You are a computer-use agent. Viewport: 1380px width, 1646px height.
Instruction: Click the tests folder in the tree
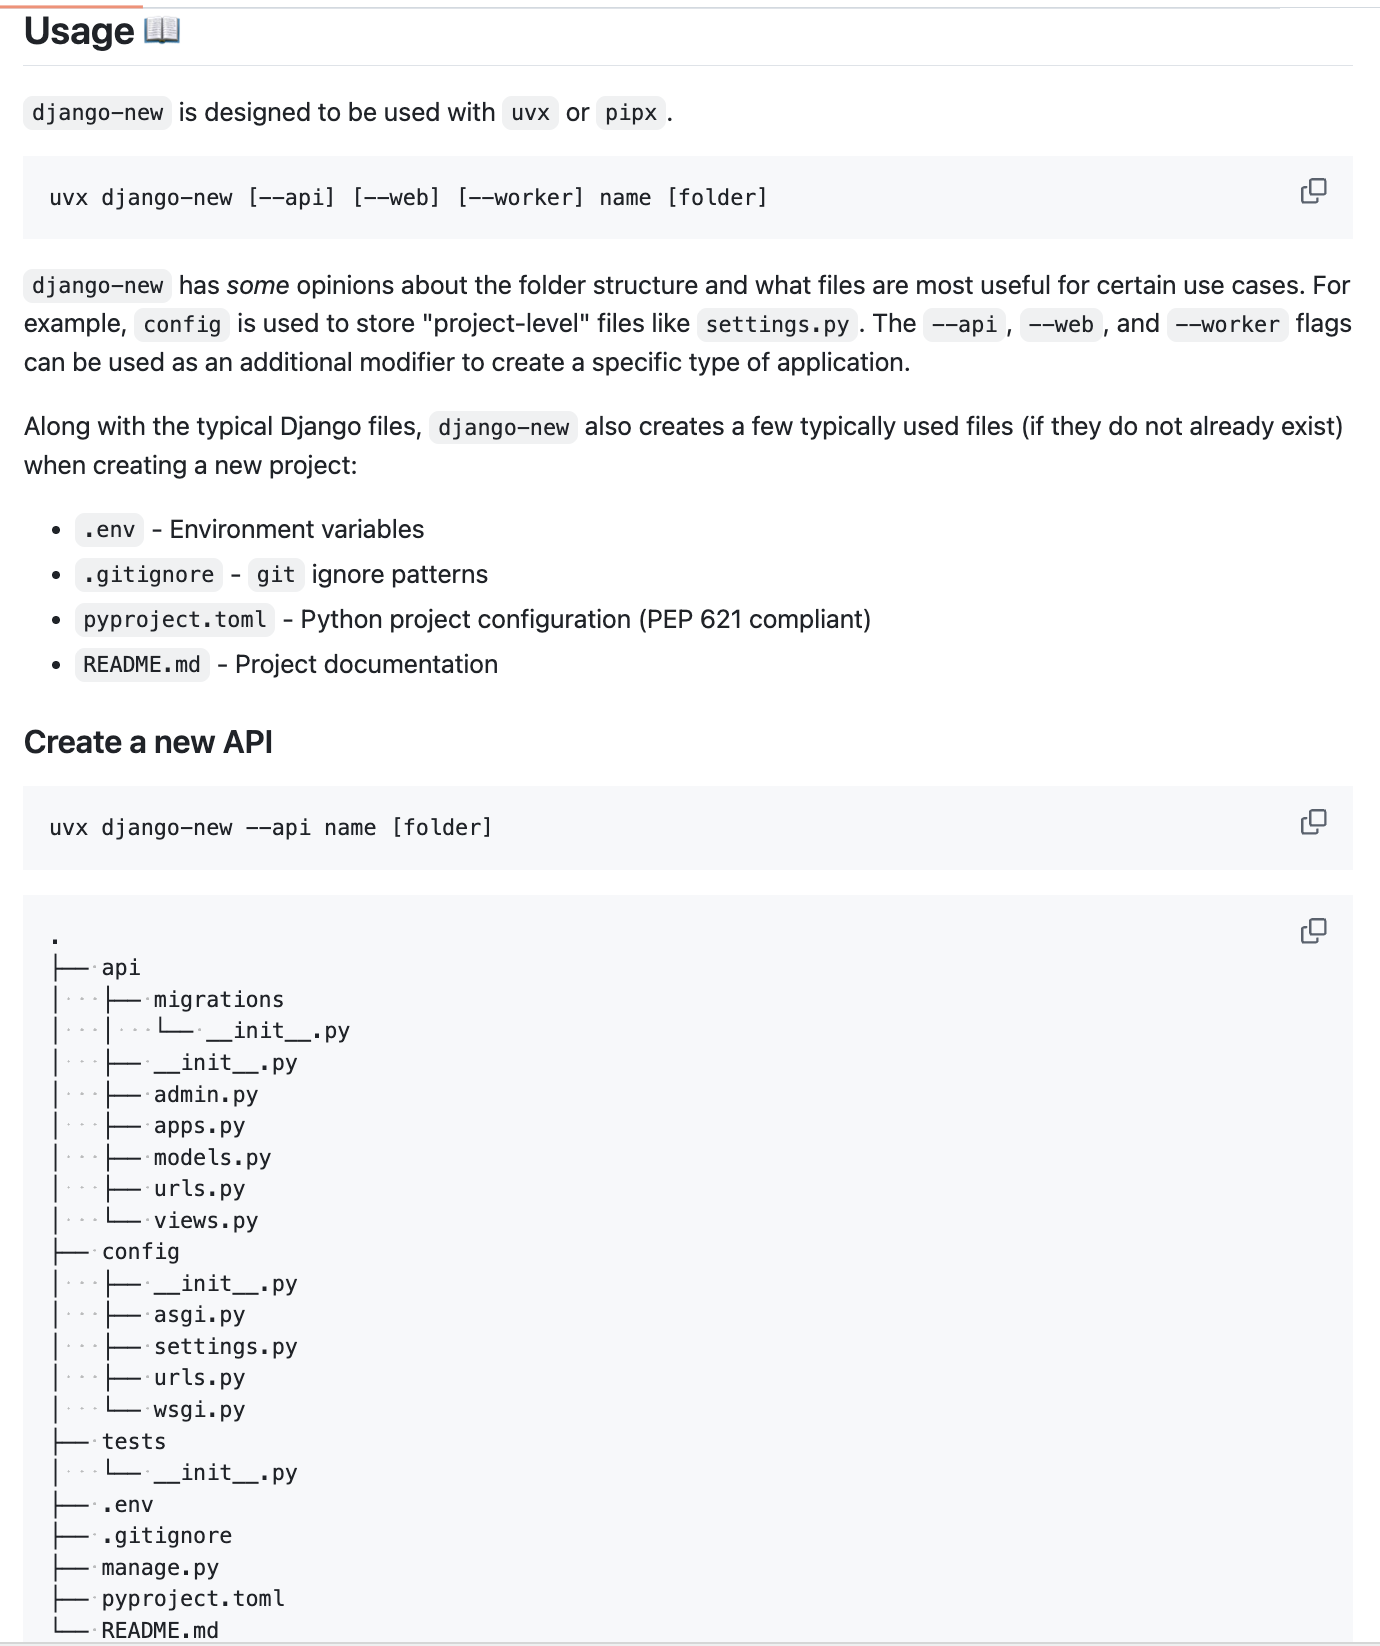[x=134, y=1442]
